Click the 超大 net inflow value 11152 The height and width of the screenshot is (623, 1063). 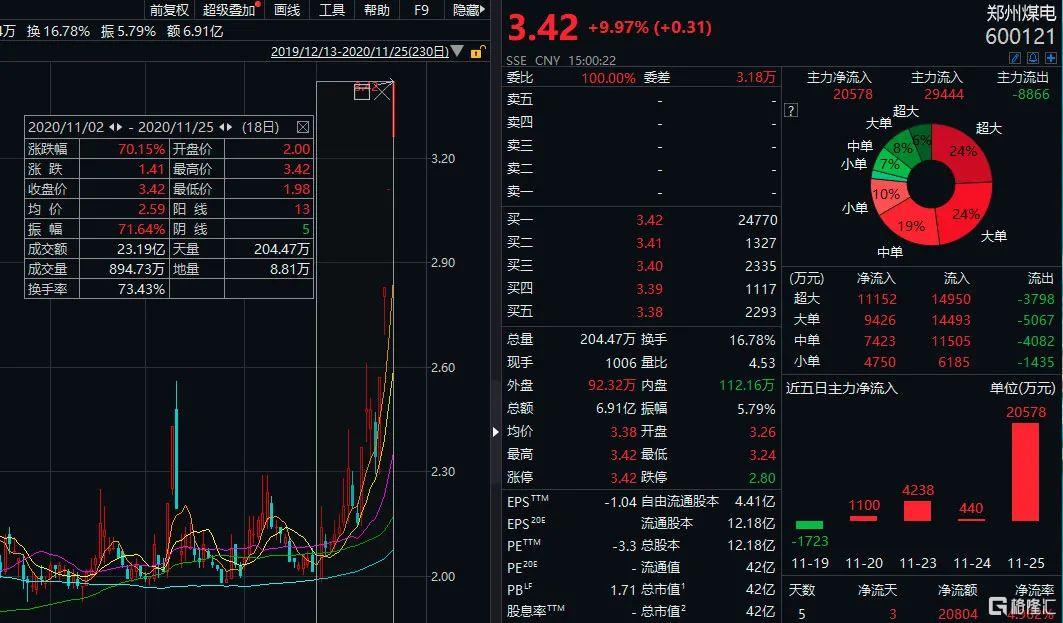click(877, 299)
